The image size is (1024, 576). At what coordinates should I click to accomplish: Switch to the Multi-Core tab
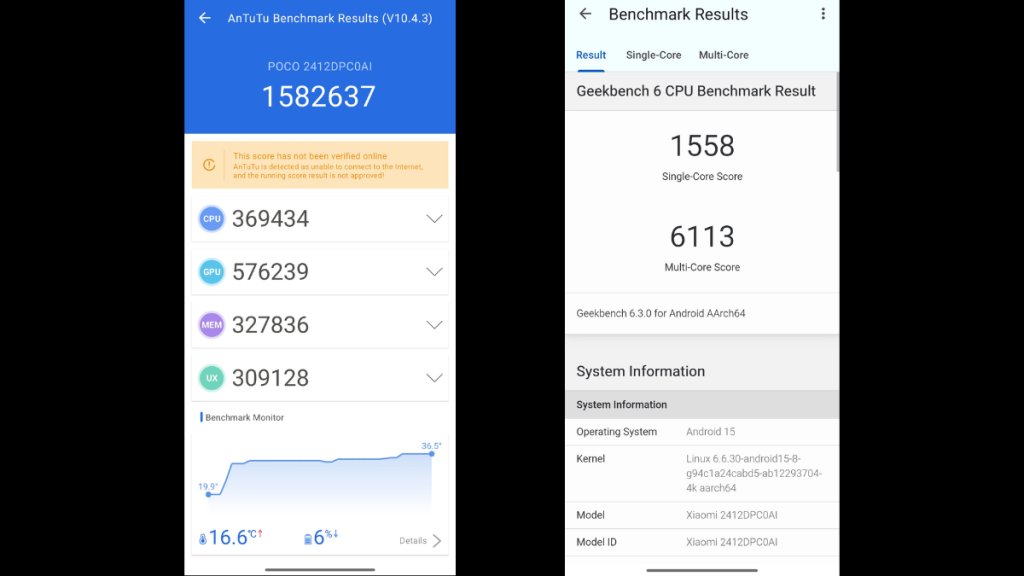point(723,55)
